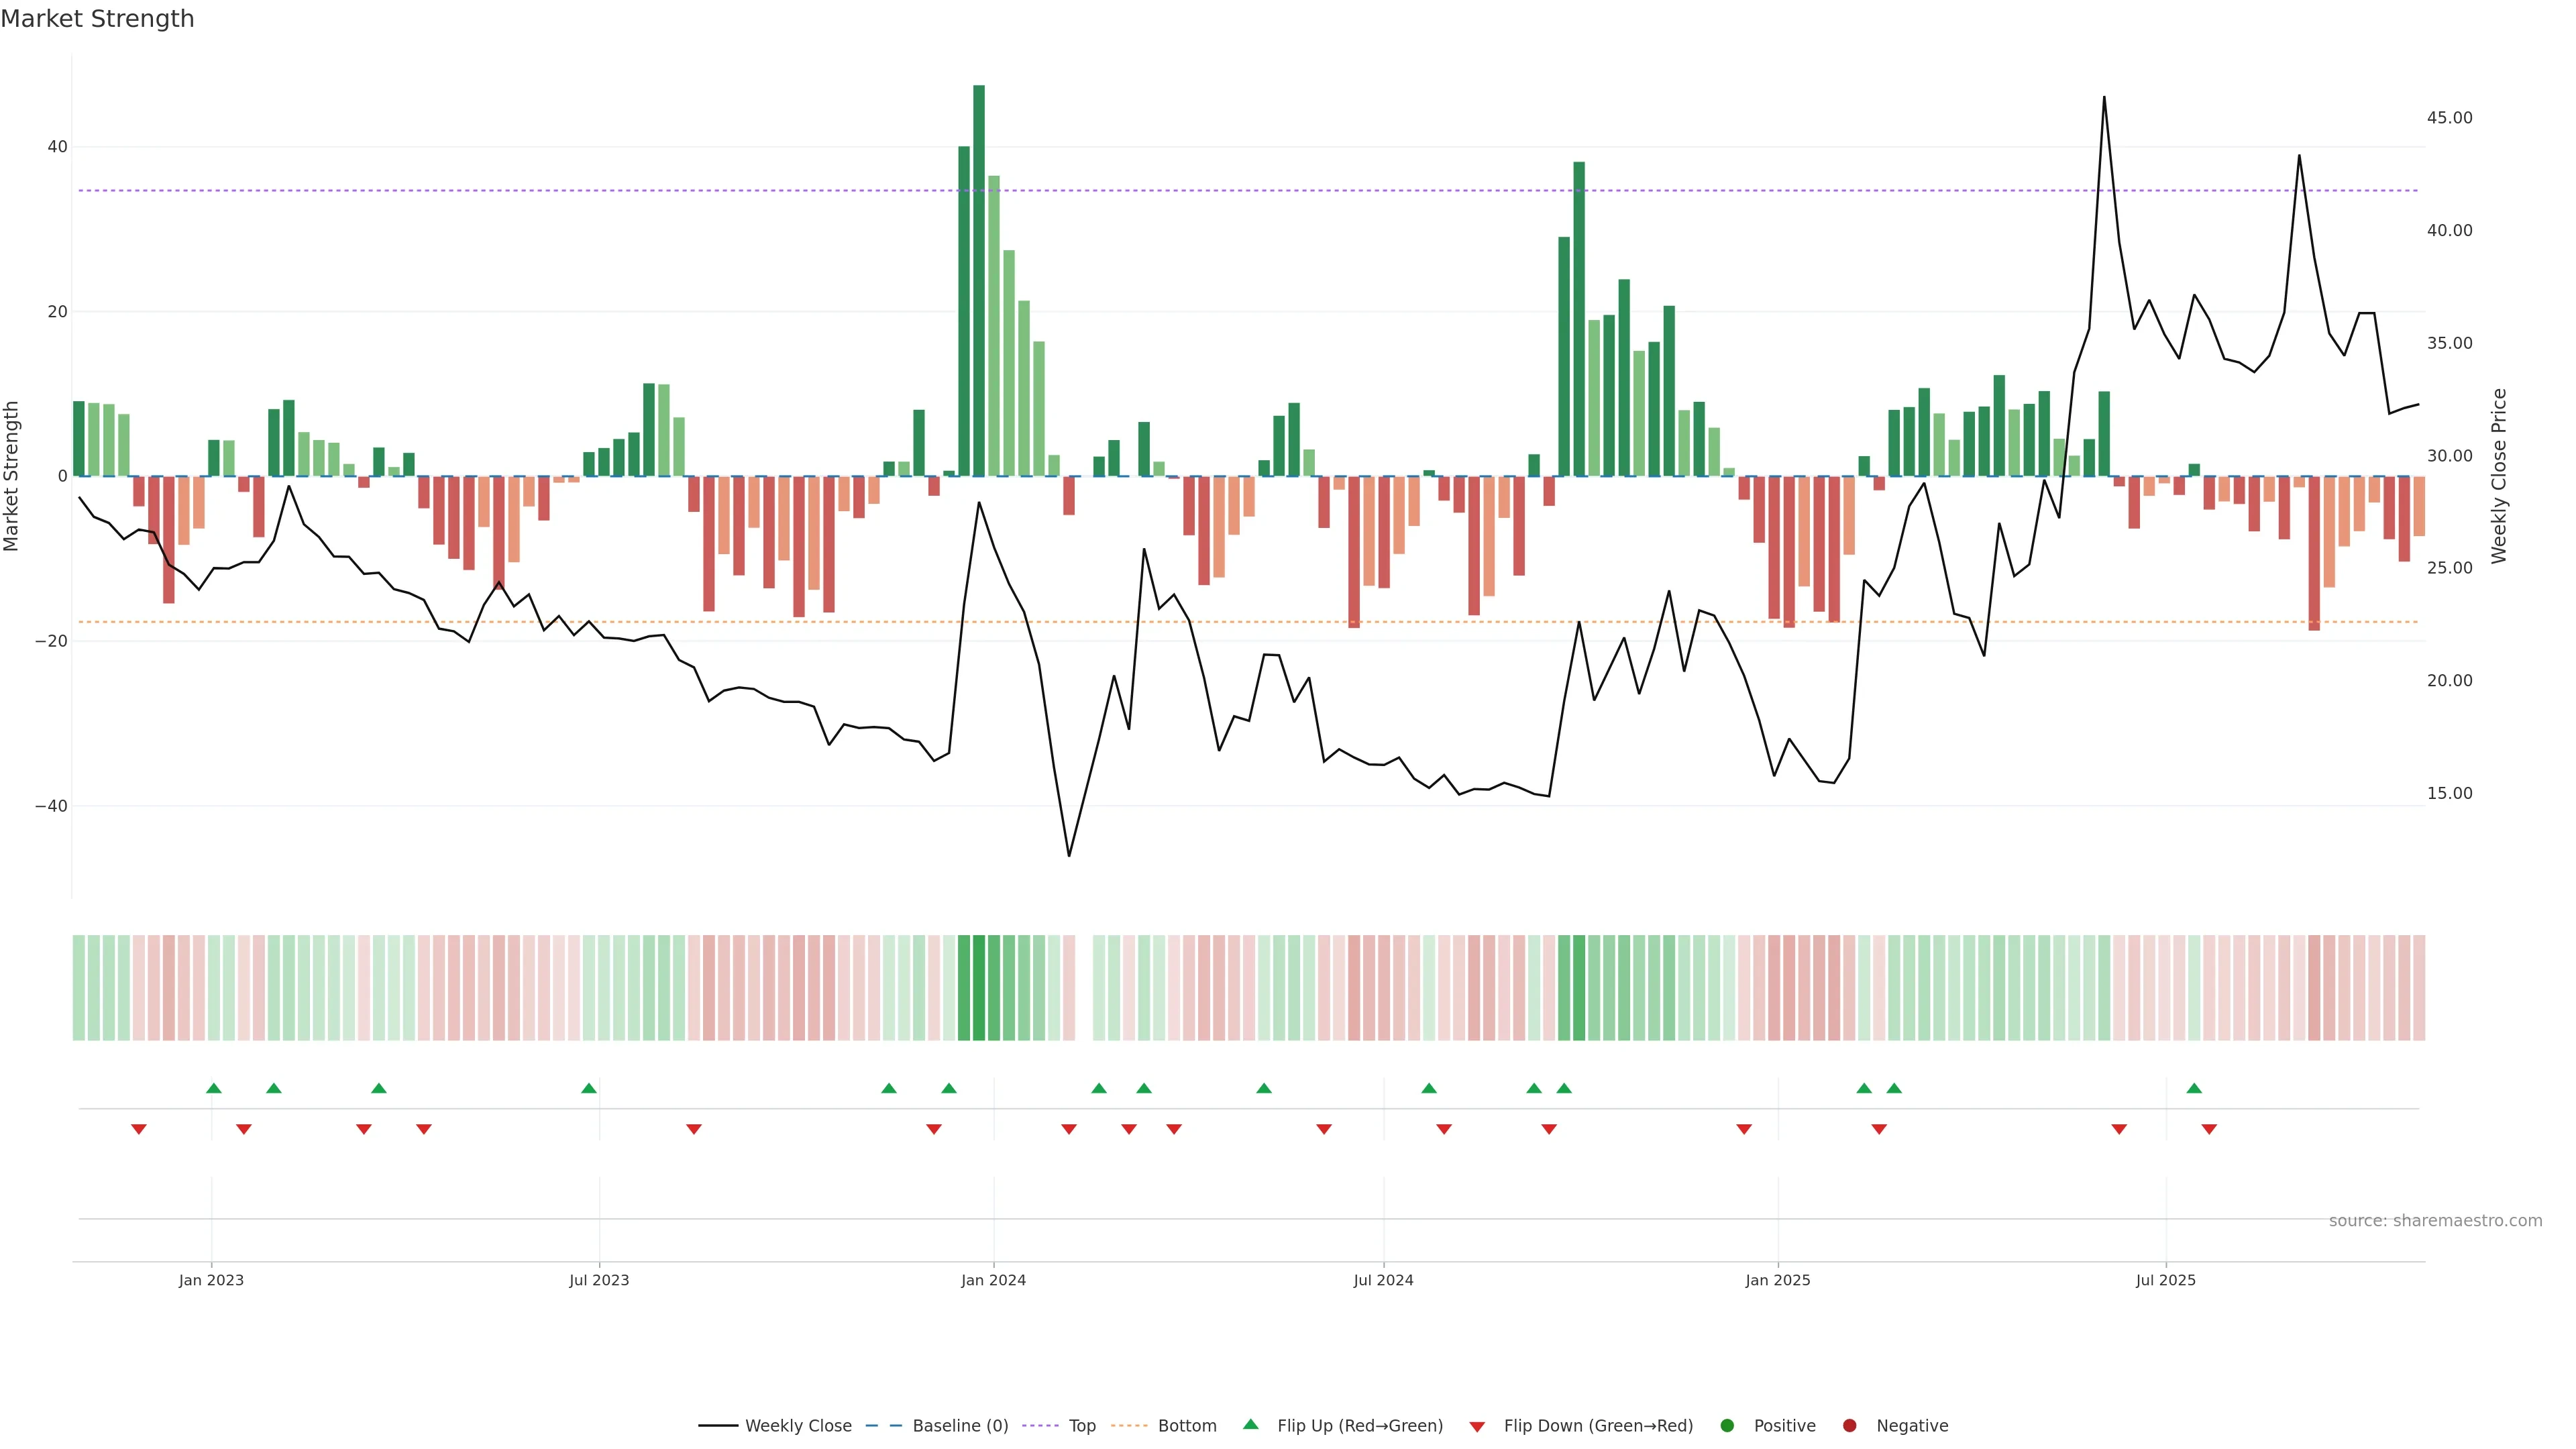Image resolution: width=2576 pixels, height=1449 pixels.
Task: Click the darkest green heatmap cell strip
Action: pyautogui.click(x=979, y=988)
